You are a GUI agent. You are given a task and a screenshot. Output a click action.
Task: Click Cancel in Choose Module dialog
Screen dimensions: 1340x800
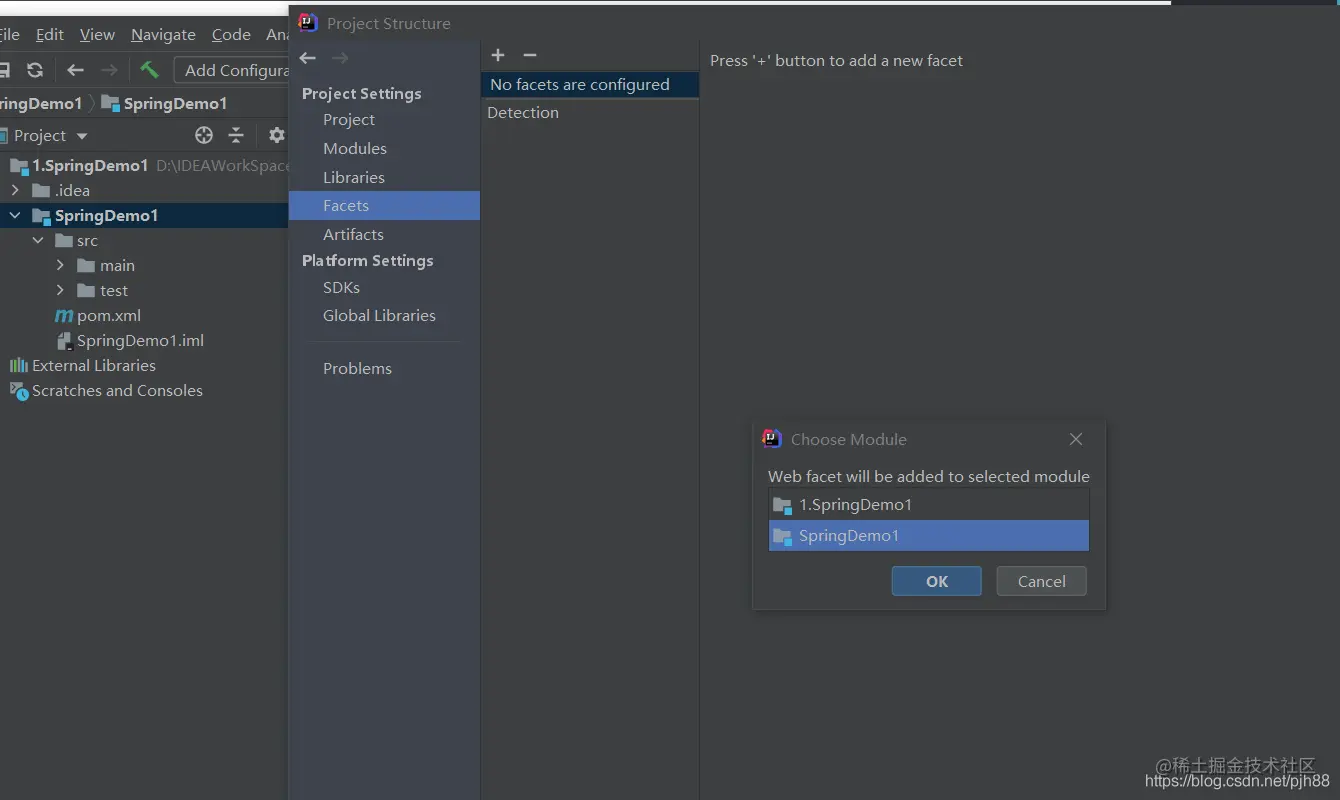(x=1042, y=581)
